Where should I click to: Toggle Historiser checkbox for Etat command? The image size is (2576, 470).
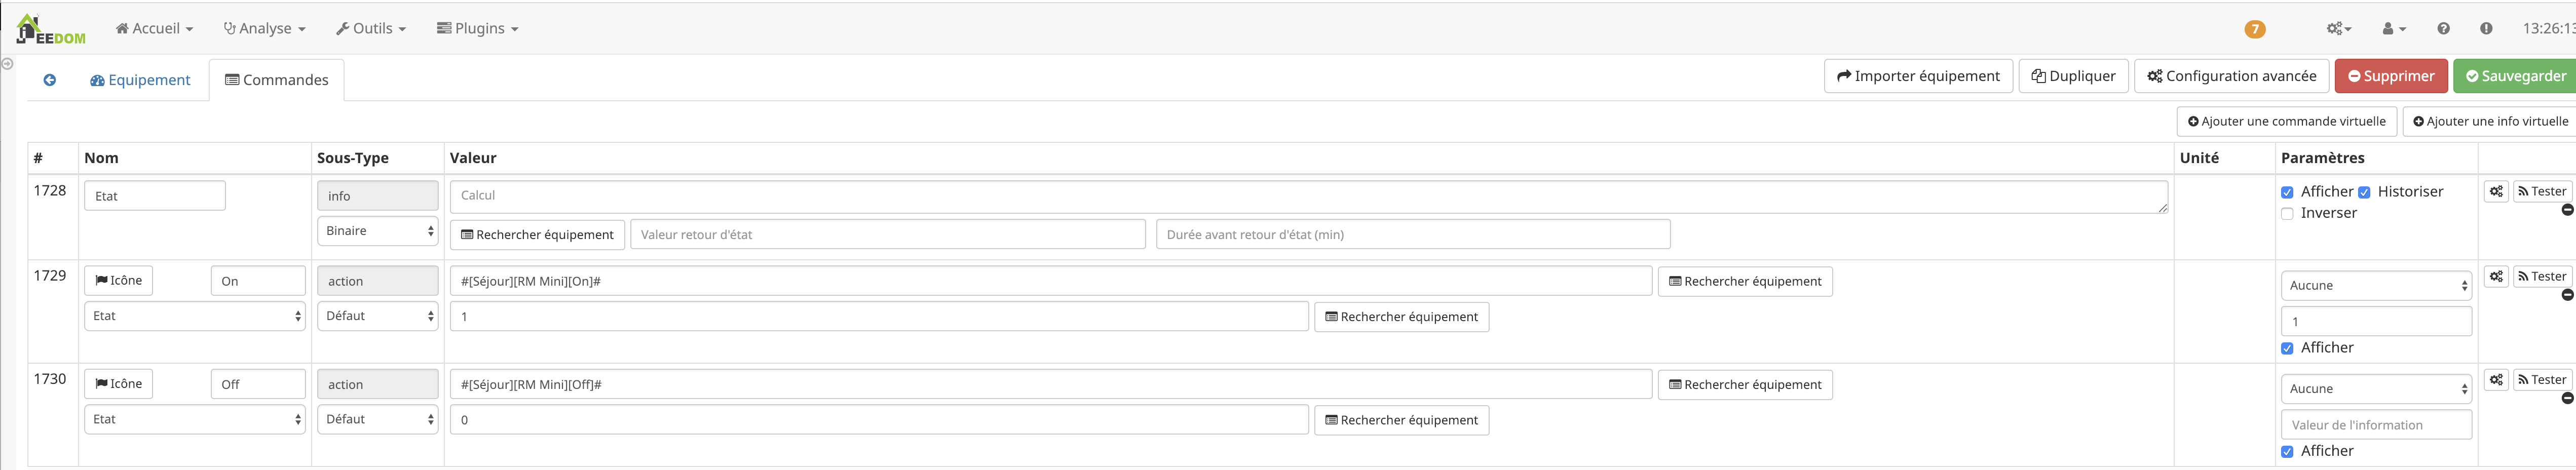click(x=2364, y=192)
